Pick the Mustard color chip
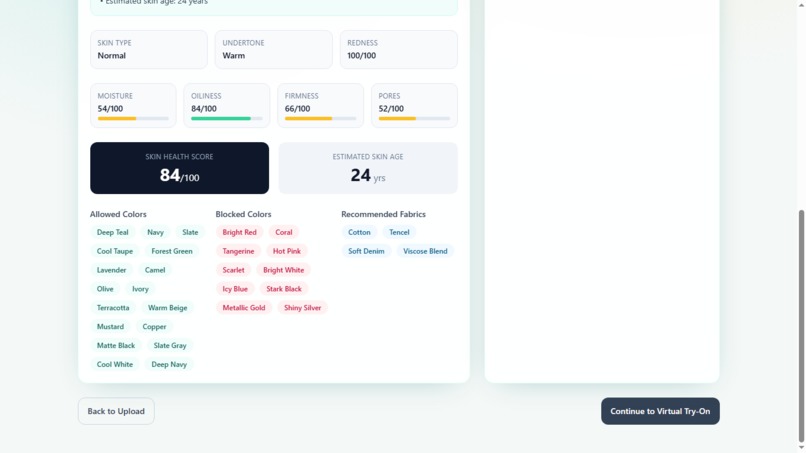This screenshot has height=453, width=806. point(111,327)
